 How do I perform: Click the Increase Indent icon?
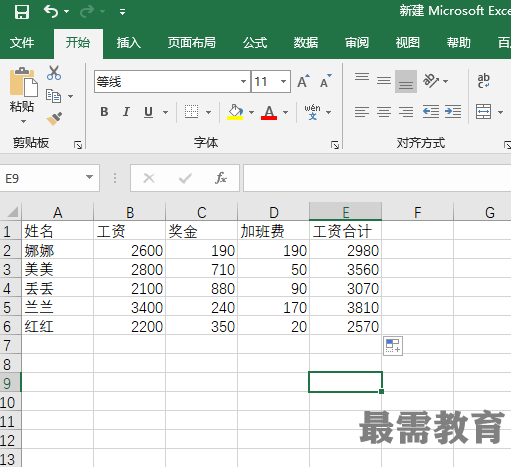(453, 112)
